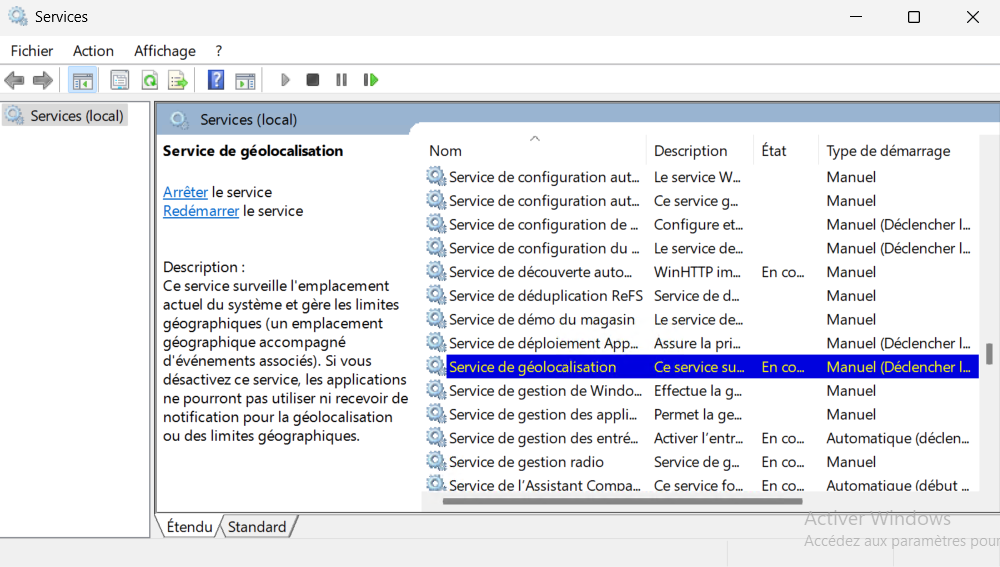Click the show/hide console tree icon
Image resolution: width=1000 pixels, height=567 pixels.
pyautogui.click(x=83, y=80)
